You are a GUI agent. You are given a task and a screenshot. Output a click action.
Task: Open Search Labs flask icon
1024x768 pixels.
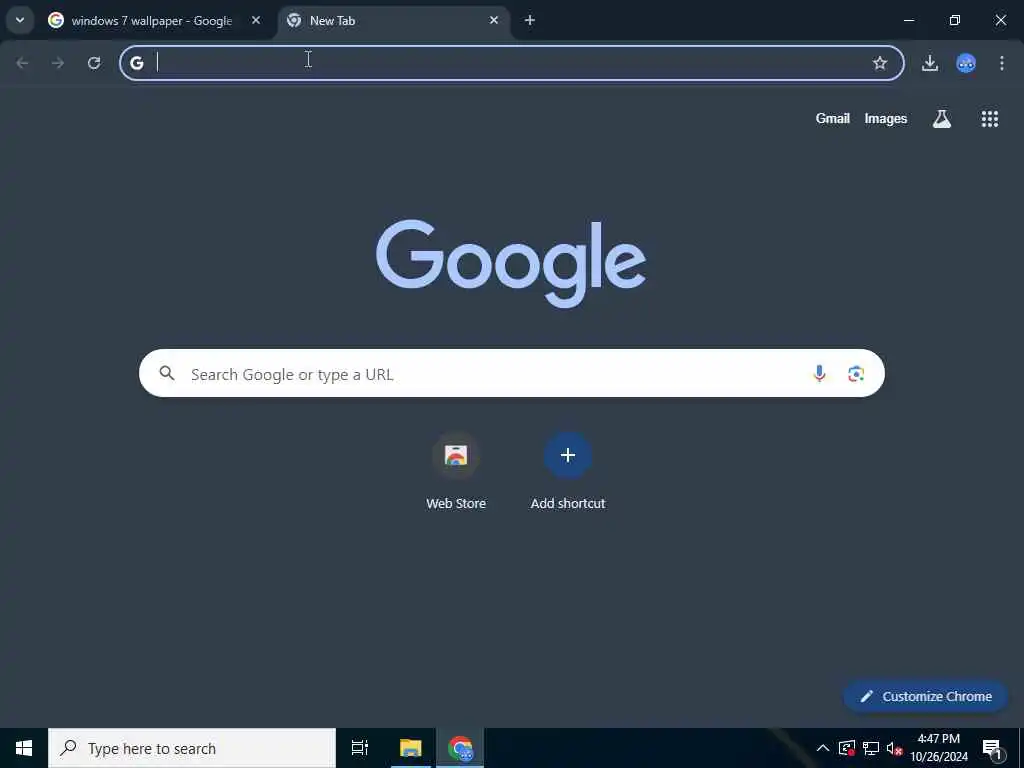[942, 118]
